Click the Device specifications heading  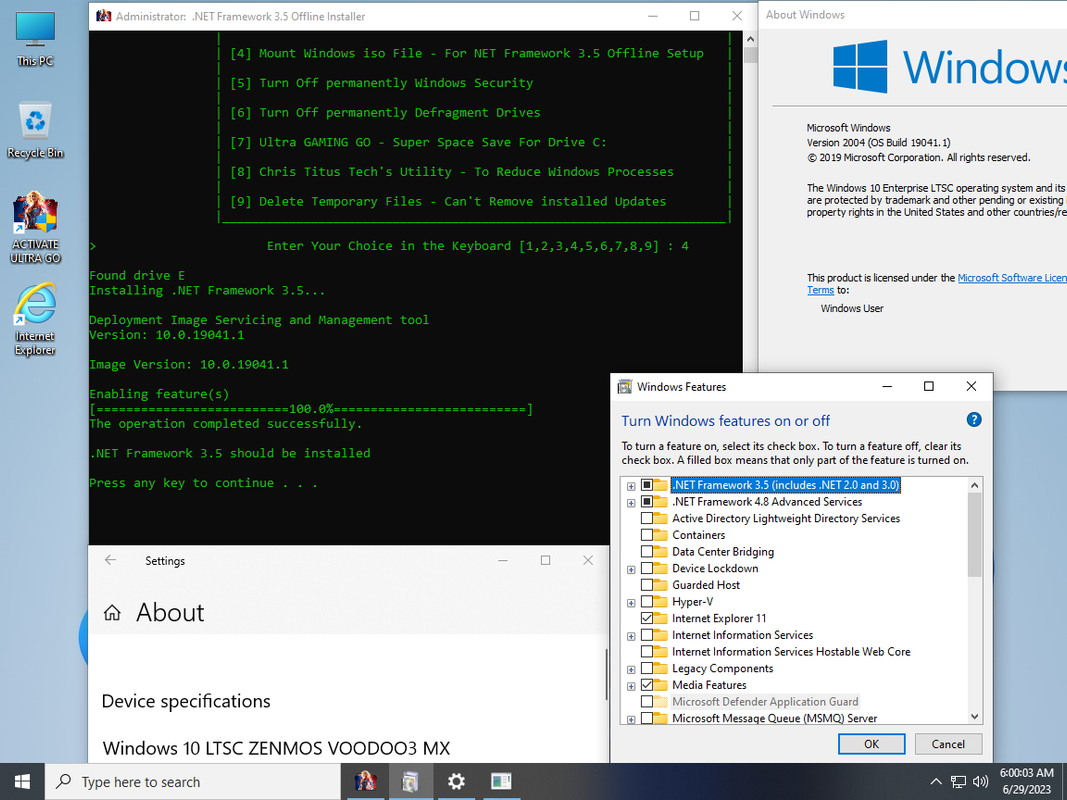[x=186, y=701]
